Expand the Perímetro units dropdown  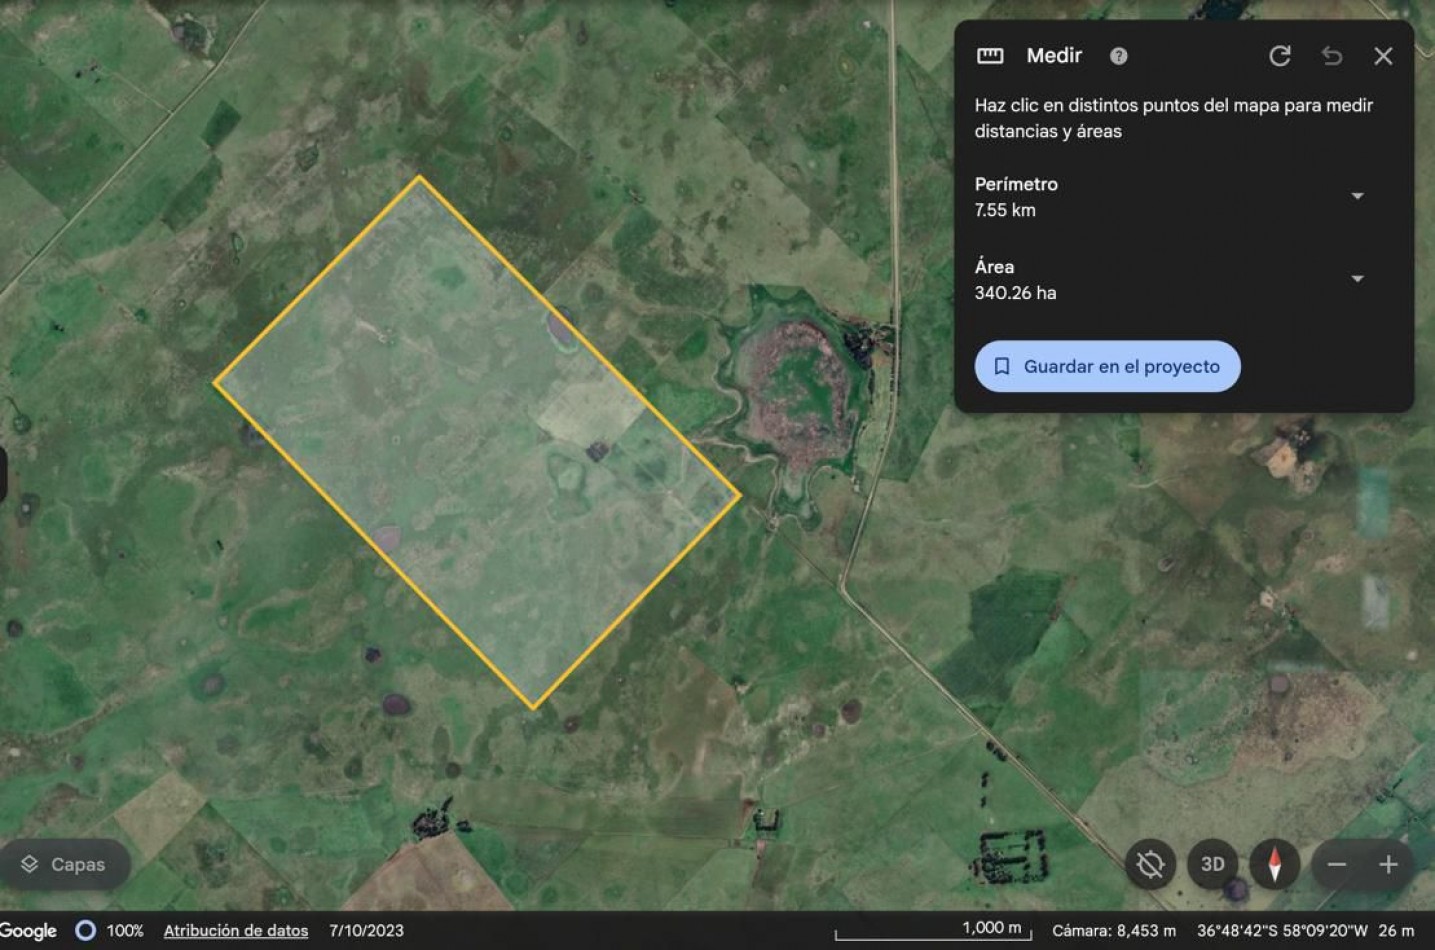point(1358,196)
